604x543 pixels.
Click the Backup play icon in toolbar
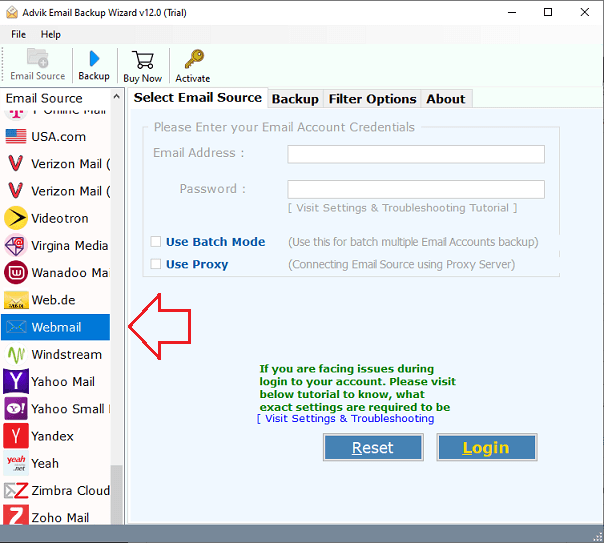[94, 59]
